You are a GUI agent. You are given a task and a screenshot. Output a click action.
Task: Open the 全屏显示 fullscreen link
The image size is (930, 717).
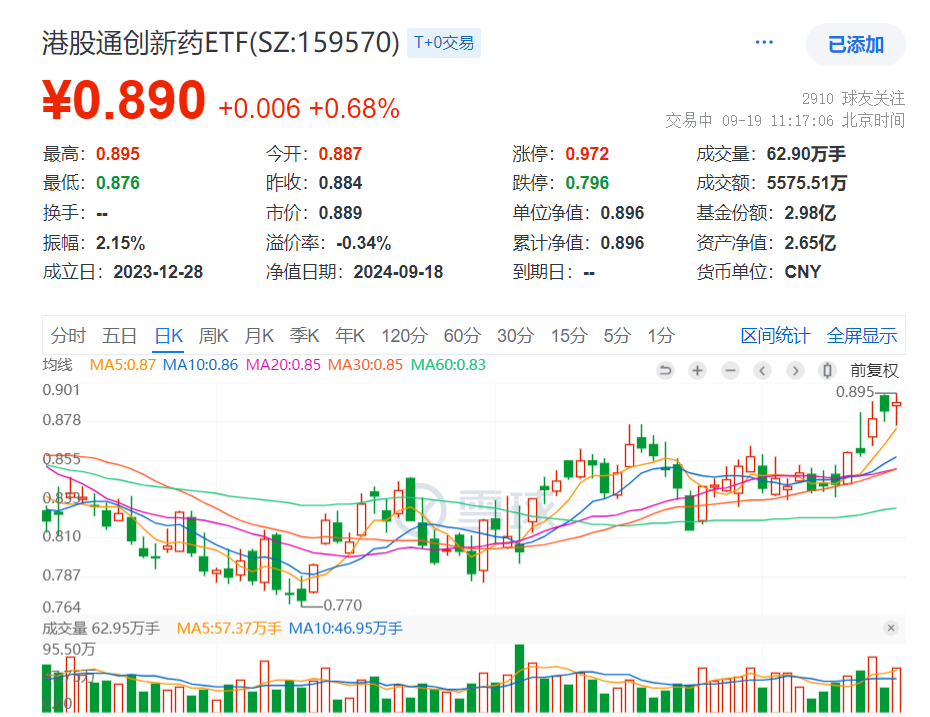(x=862, y=336)
